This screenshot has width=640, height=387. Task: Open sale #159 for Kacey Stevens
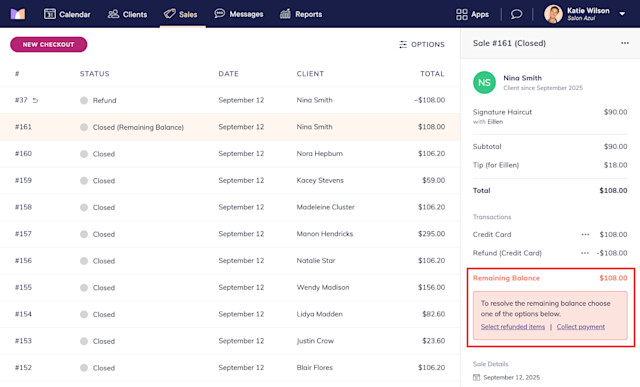coord(230,180)
